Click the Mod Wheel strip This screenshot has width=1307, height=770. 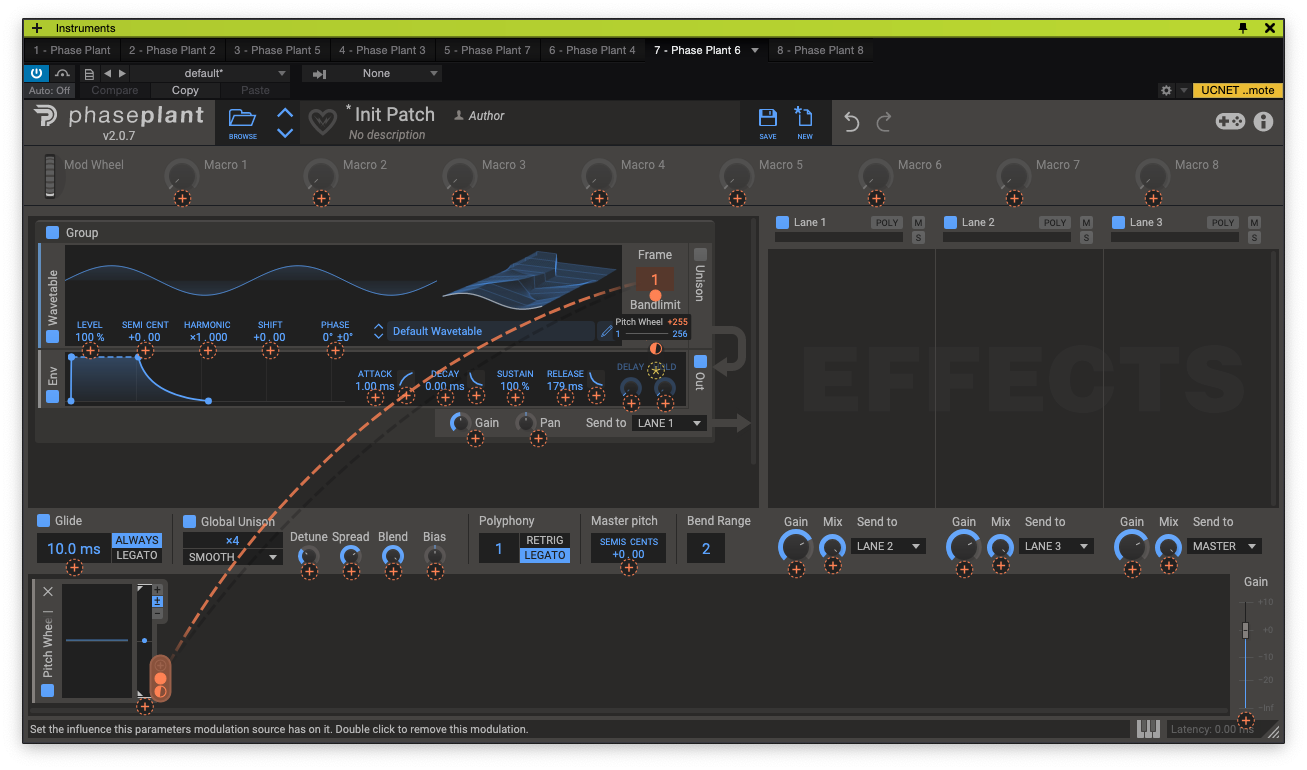[x=50, y=175]
